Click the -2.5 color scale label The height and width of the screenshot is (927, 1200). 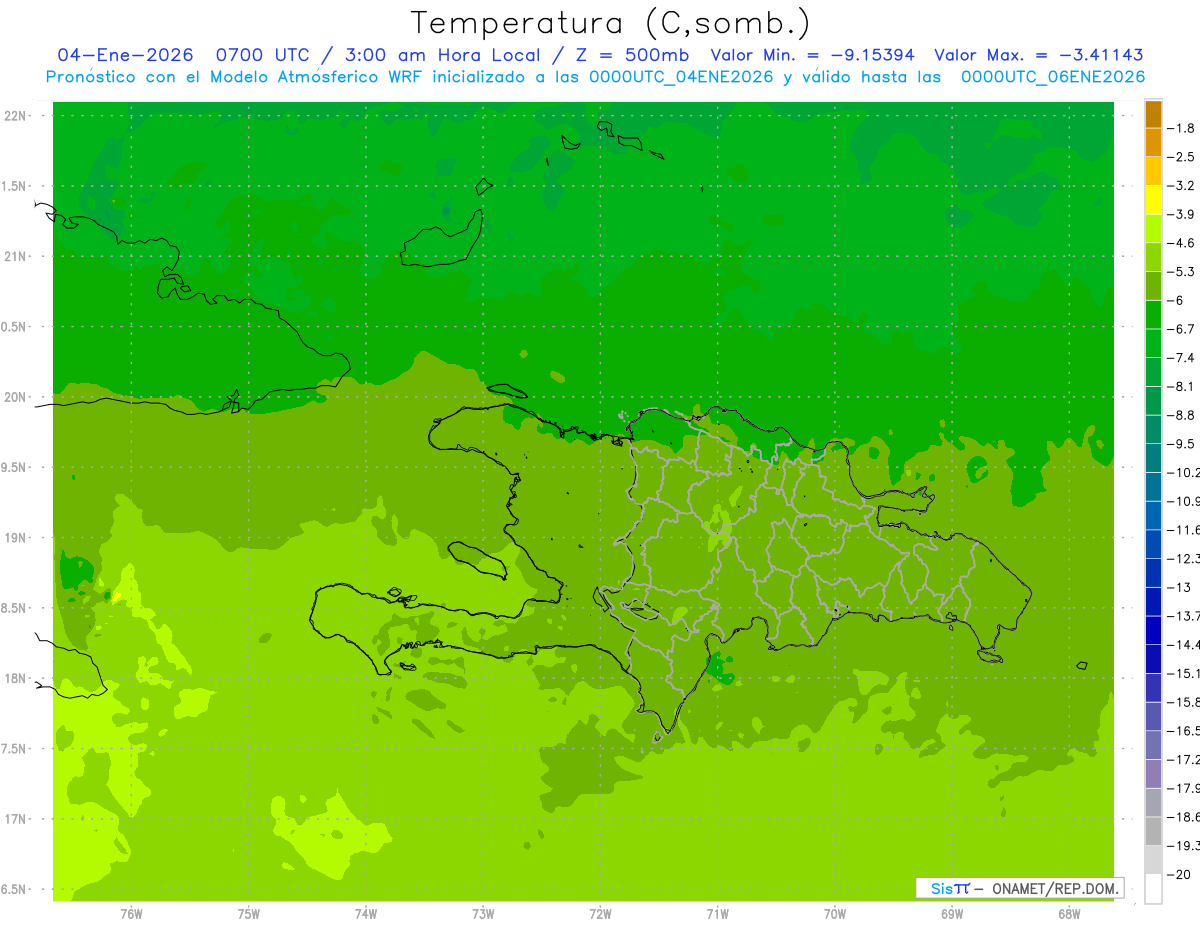click(1180, 157)
